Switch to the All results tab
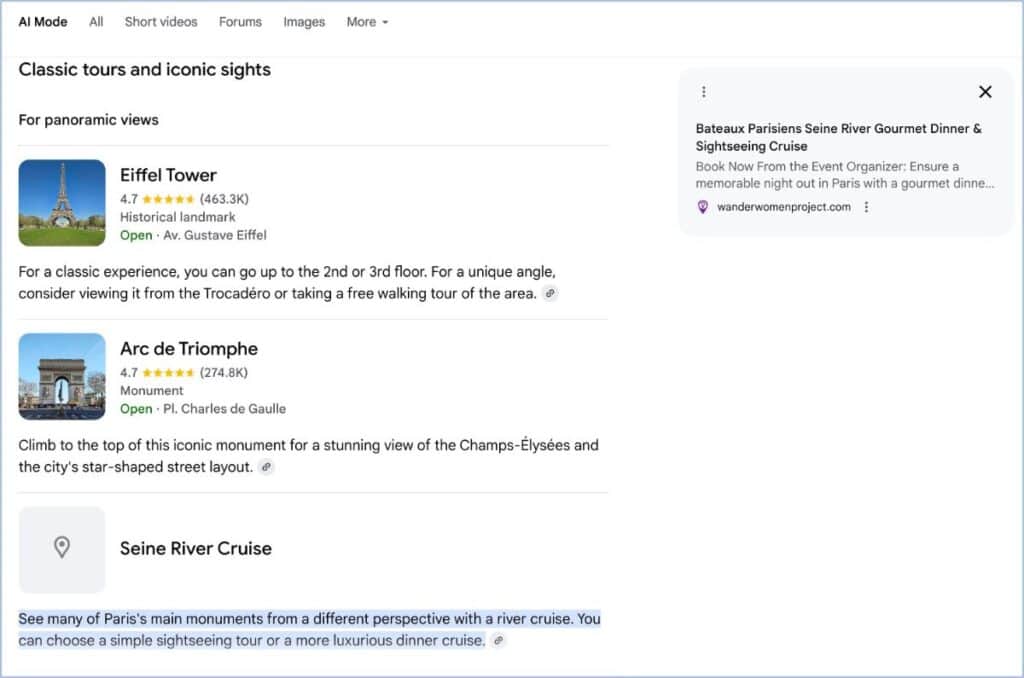 96,22
